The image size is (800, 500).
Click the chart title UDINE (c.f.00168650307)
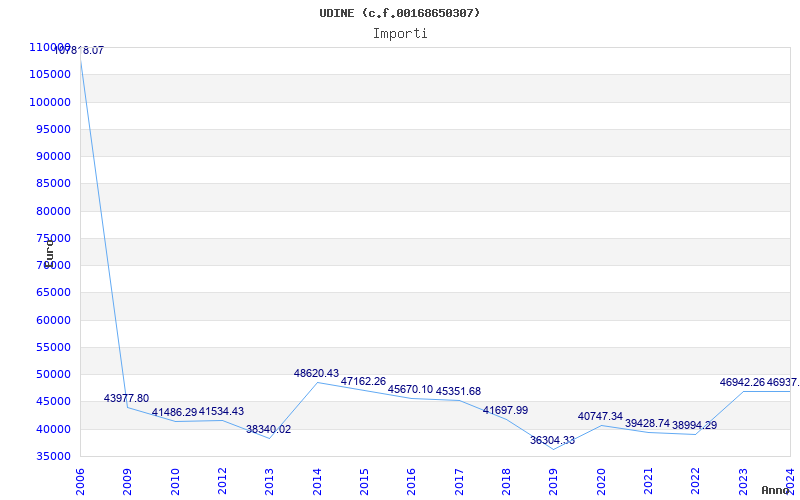tap(399, 13)
